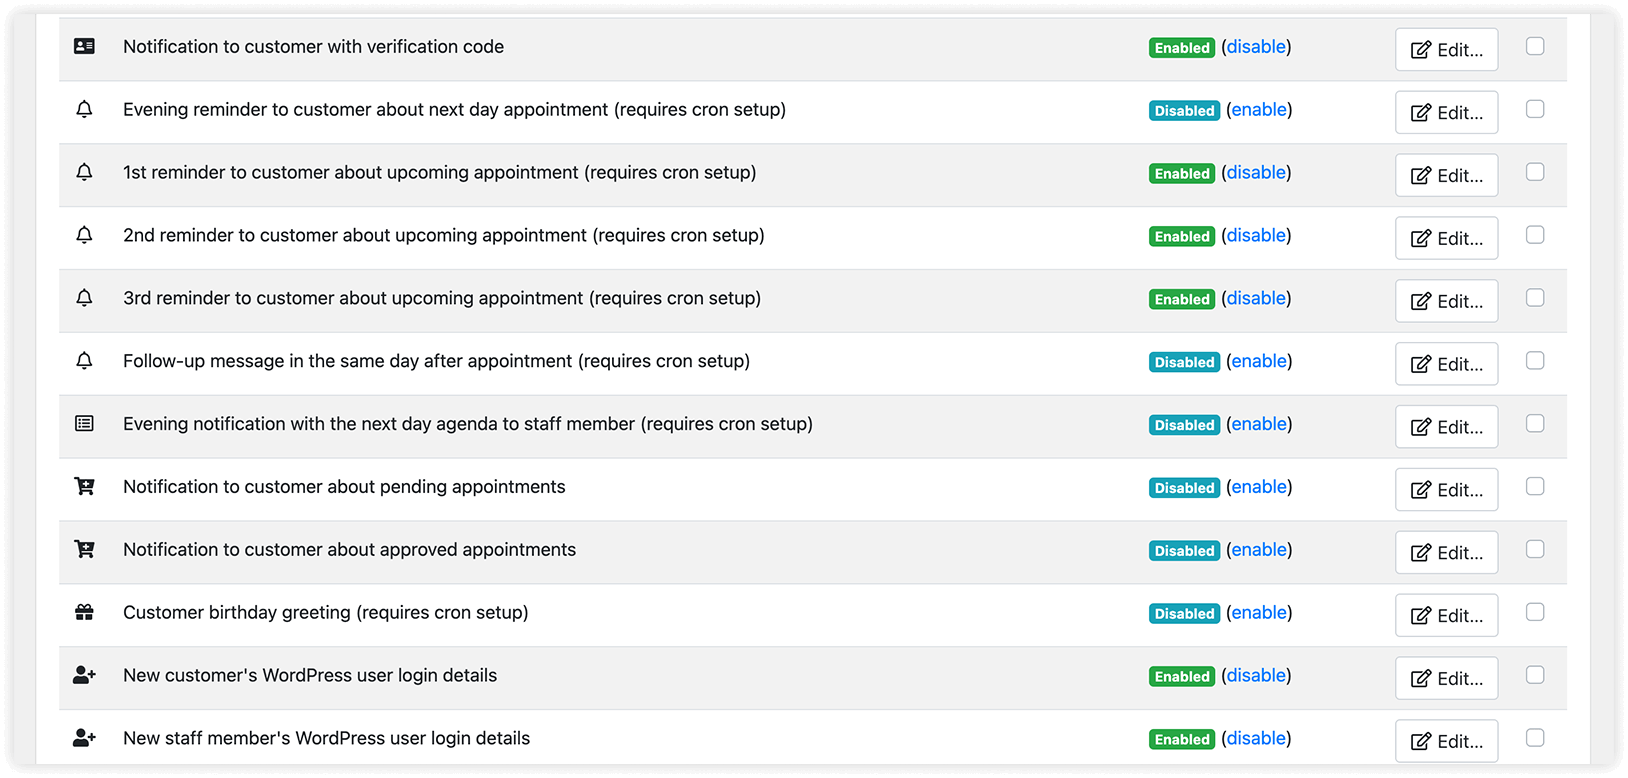Open Edit for the 1st reminder
This screenshot has width=1628, height=778.
(1446, 176)
